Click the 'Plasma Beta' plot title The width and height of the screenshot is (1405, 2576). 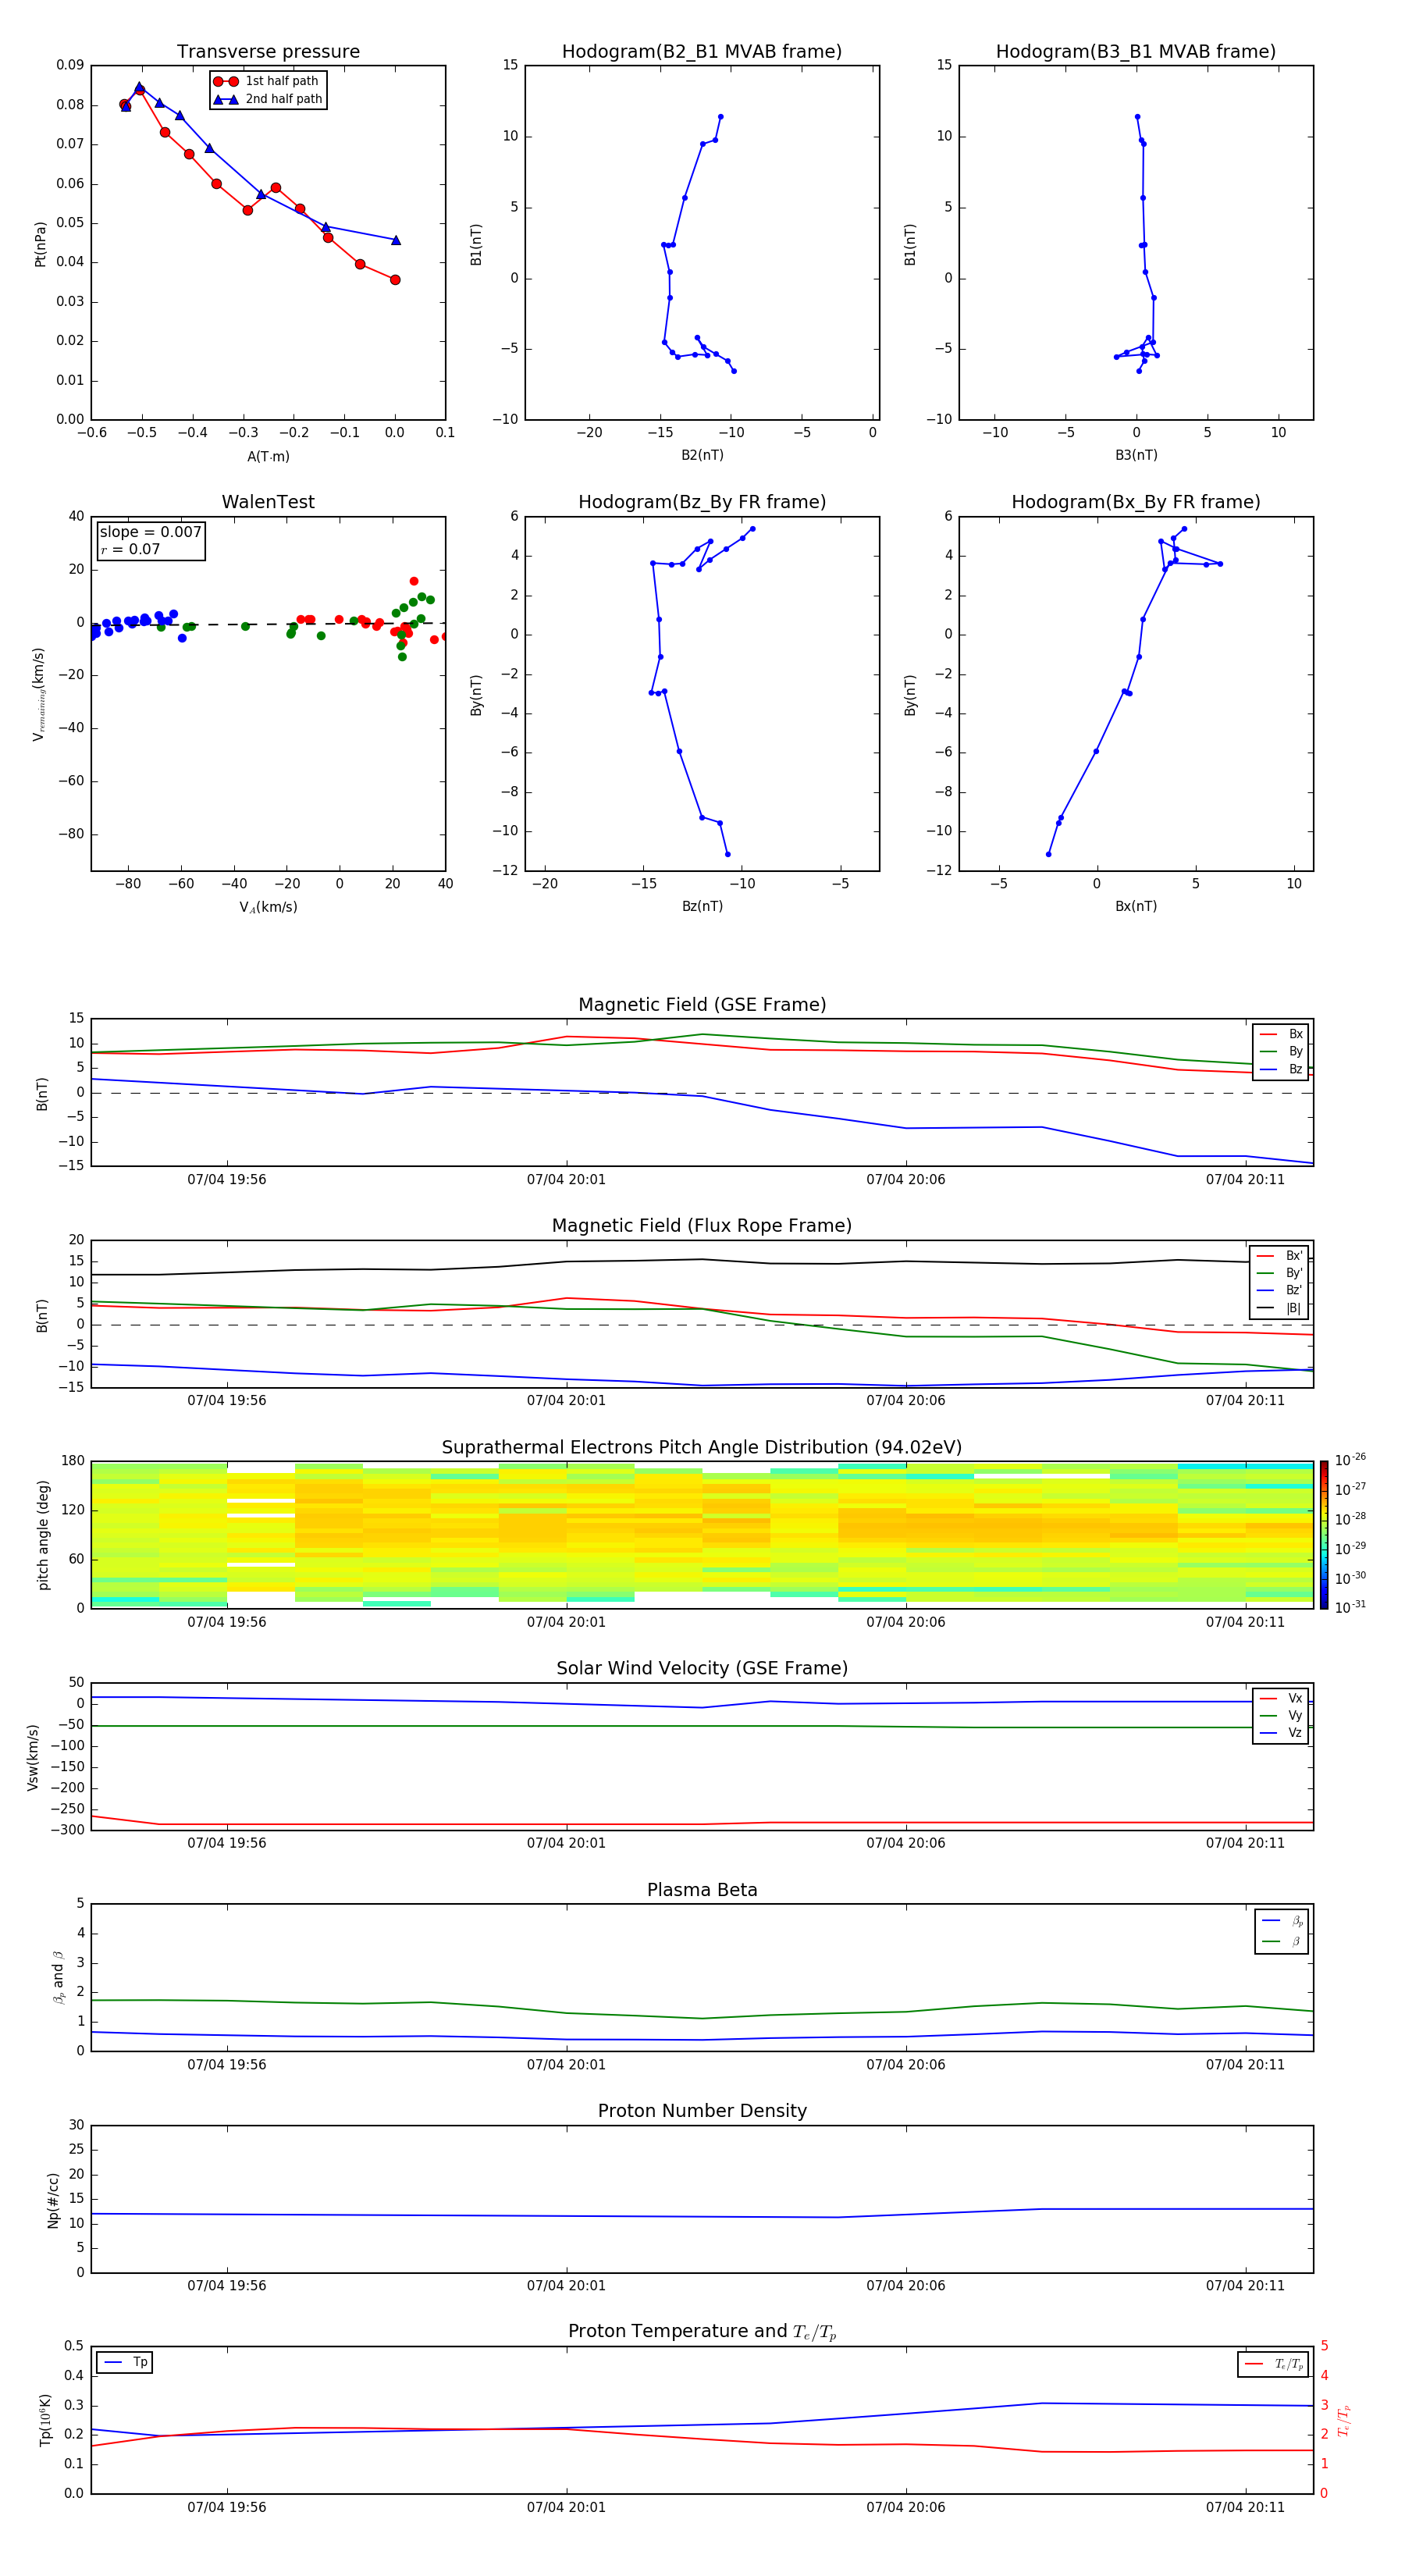pos(702,1890)
